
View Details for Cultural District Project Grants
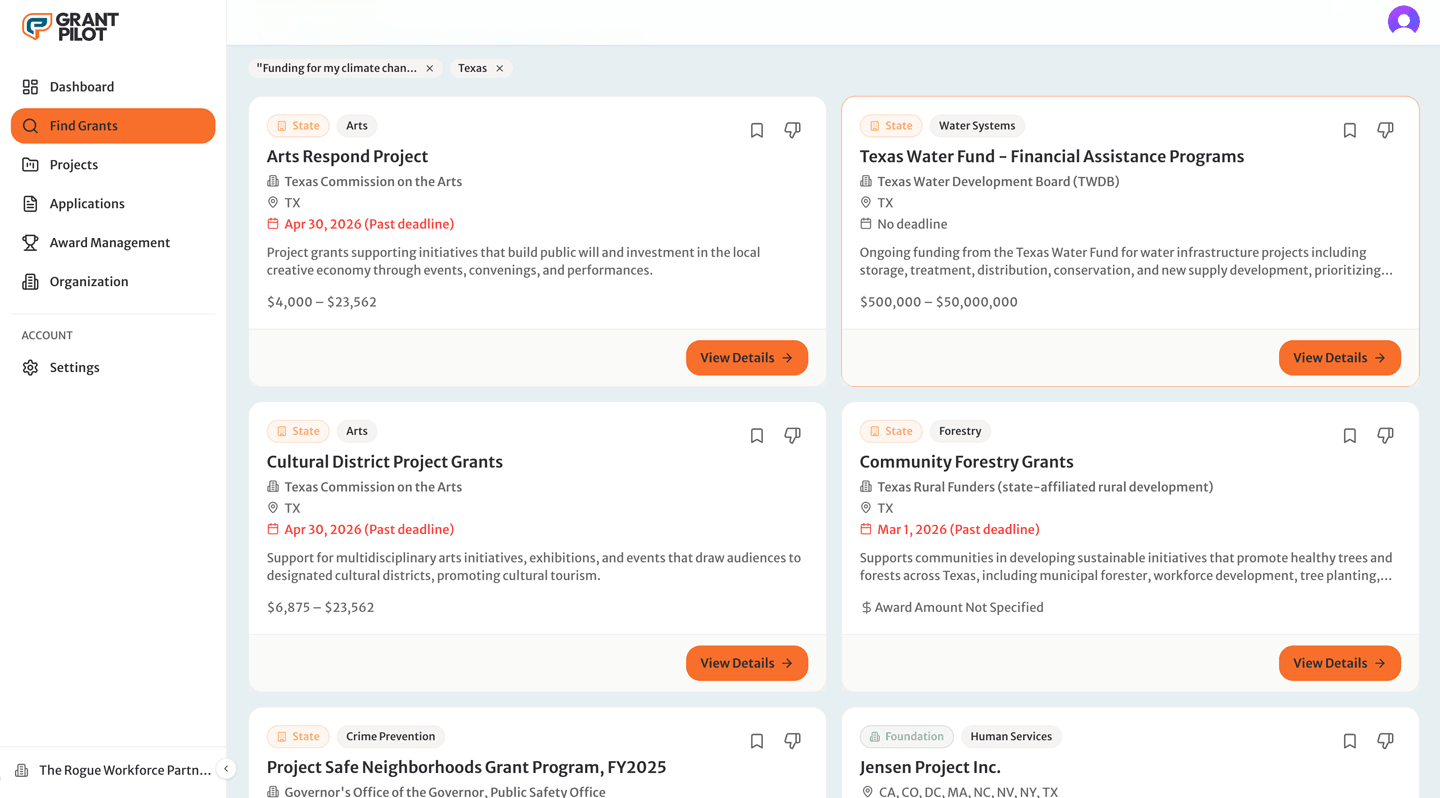[747, 663]
